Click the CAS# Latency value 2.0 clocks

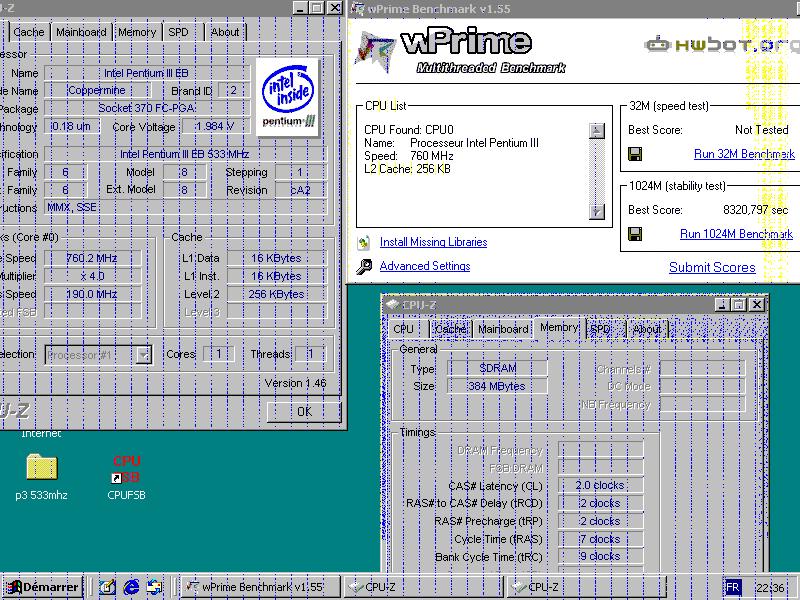[x=600, y=485]
